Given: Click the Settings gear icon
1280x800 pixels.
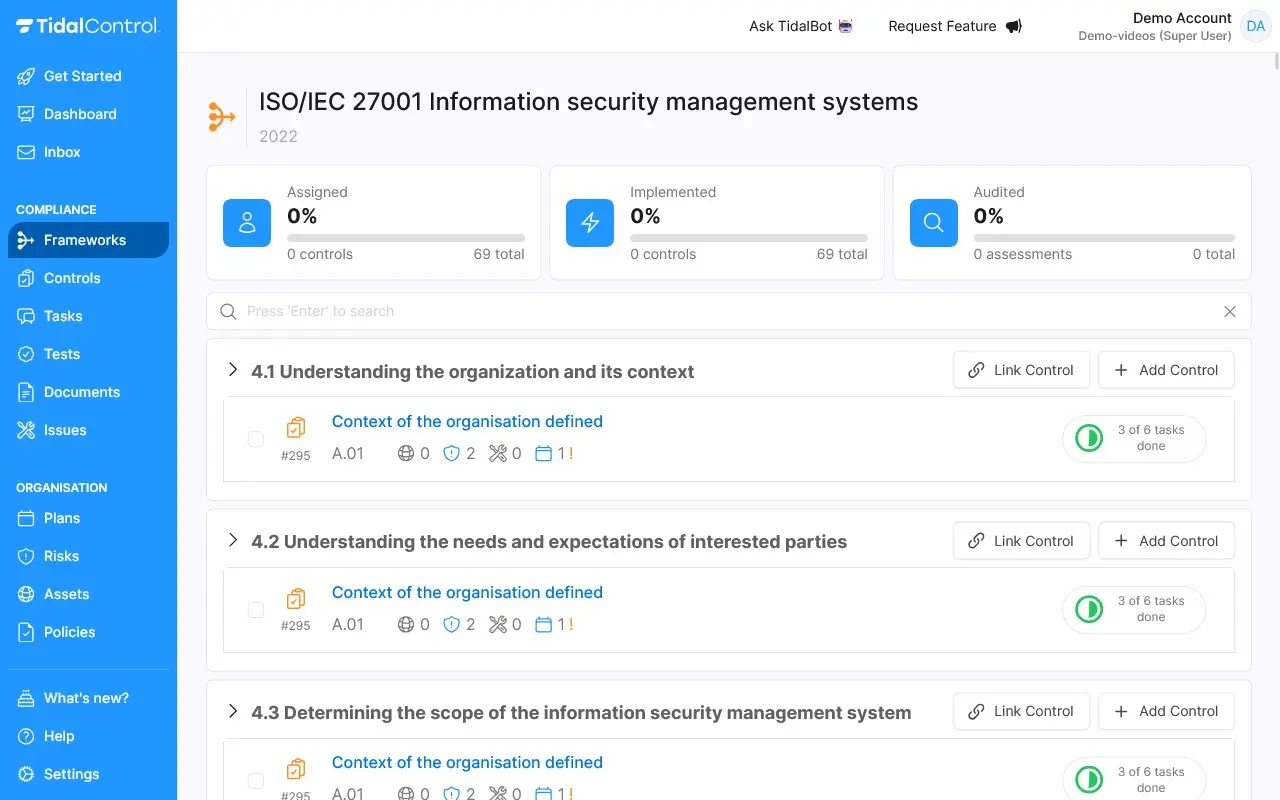Looking at the screenshot, I should [26, 774].
